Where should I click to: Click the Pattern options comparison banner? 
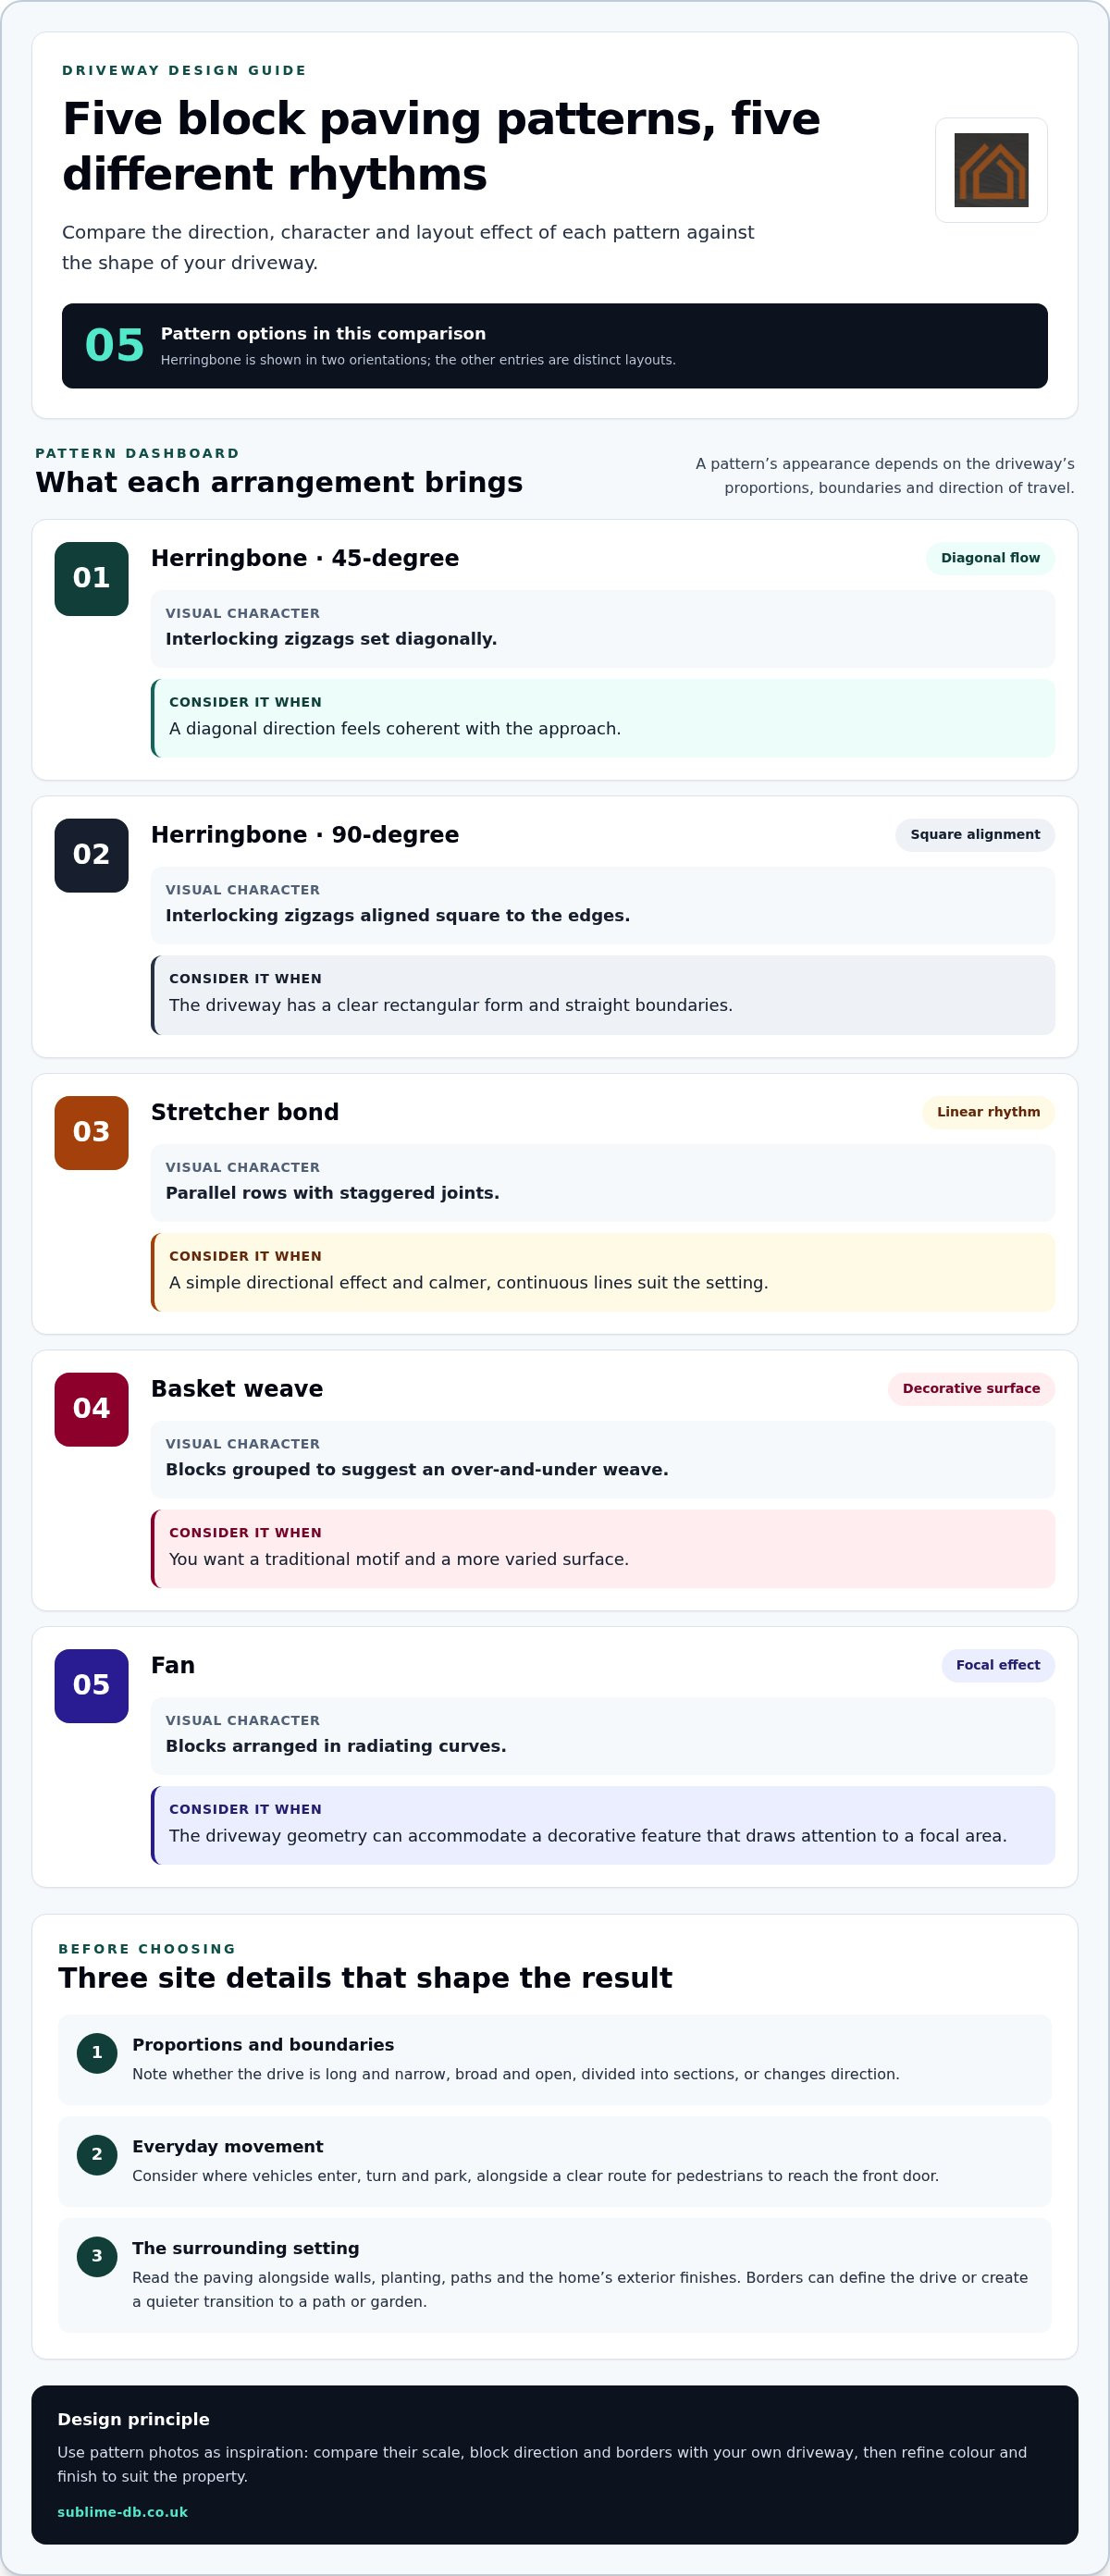point(555,346)
